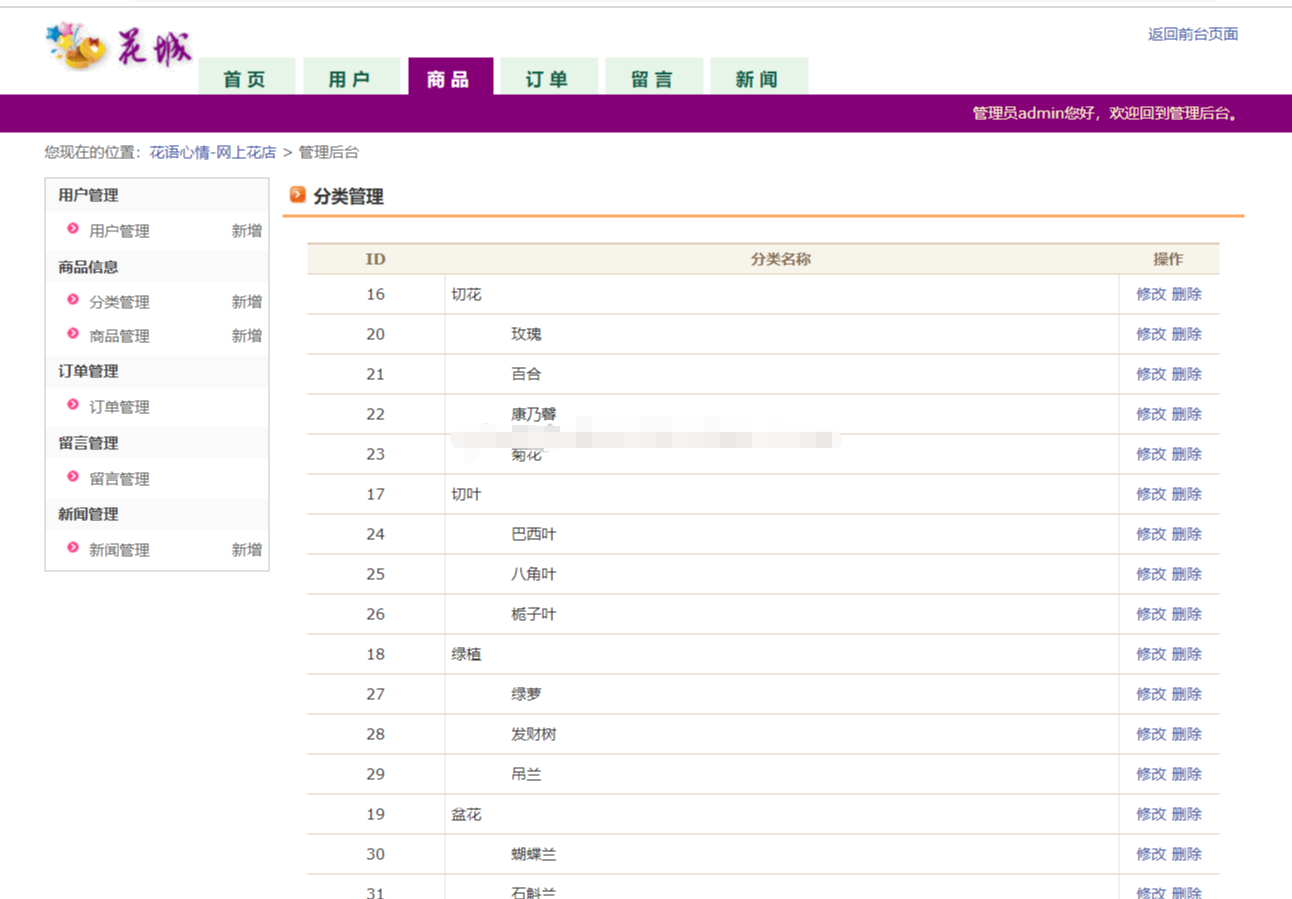Open 分类管理 in the sidebar
The image size is (1292, 899).
[119, 302]
